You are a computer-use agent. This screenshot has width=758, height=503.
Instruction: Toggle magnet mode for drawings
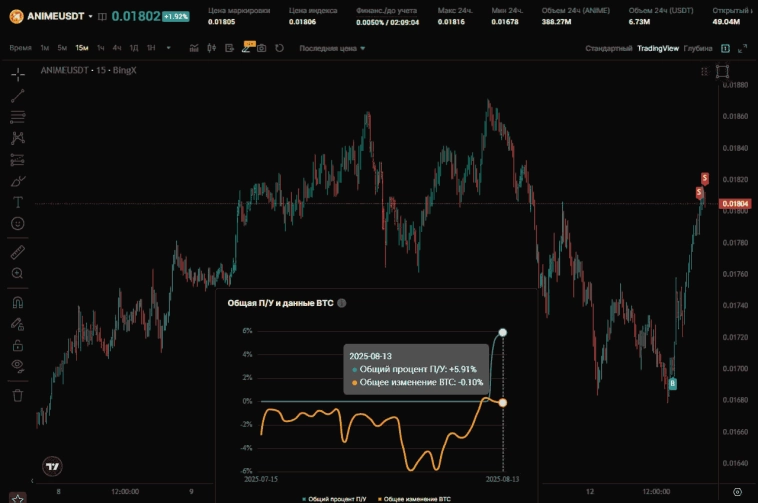point(18,301)
